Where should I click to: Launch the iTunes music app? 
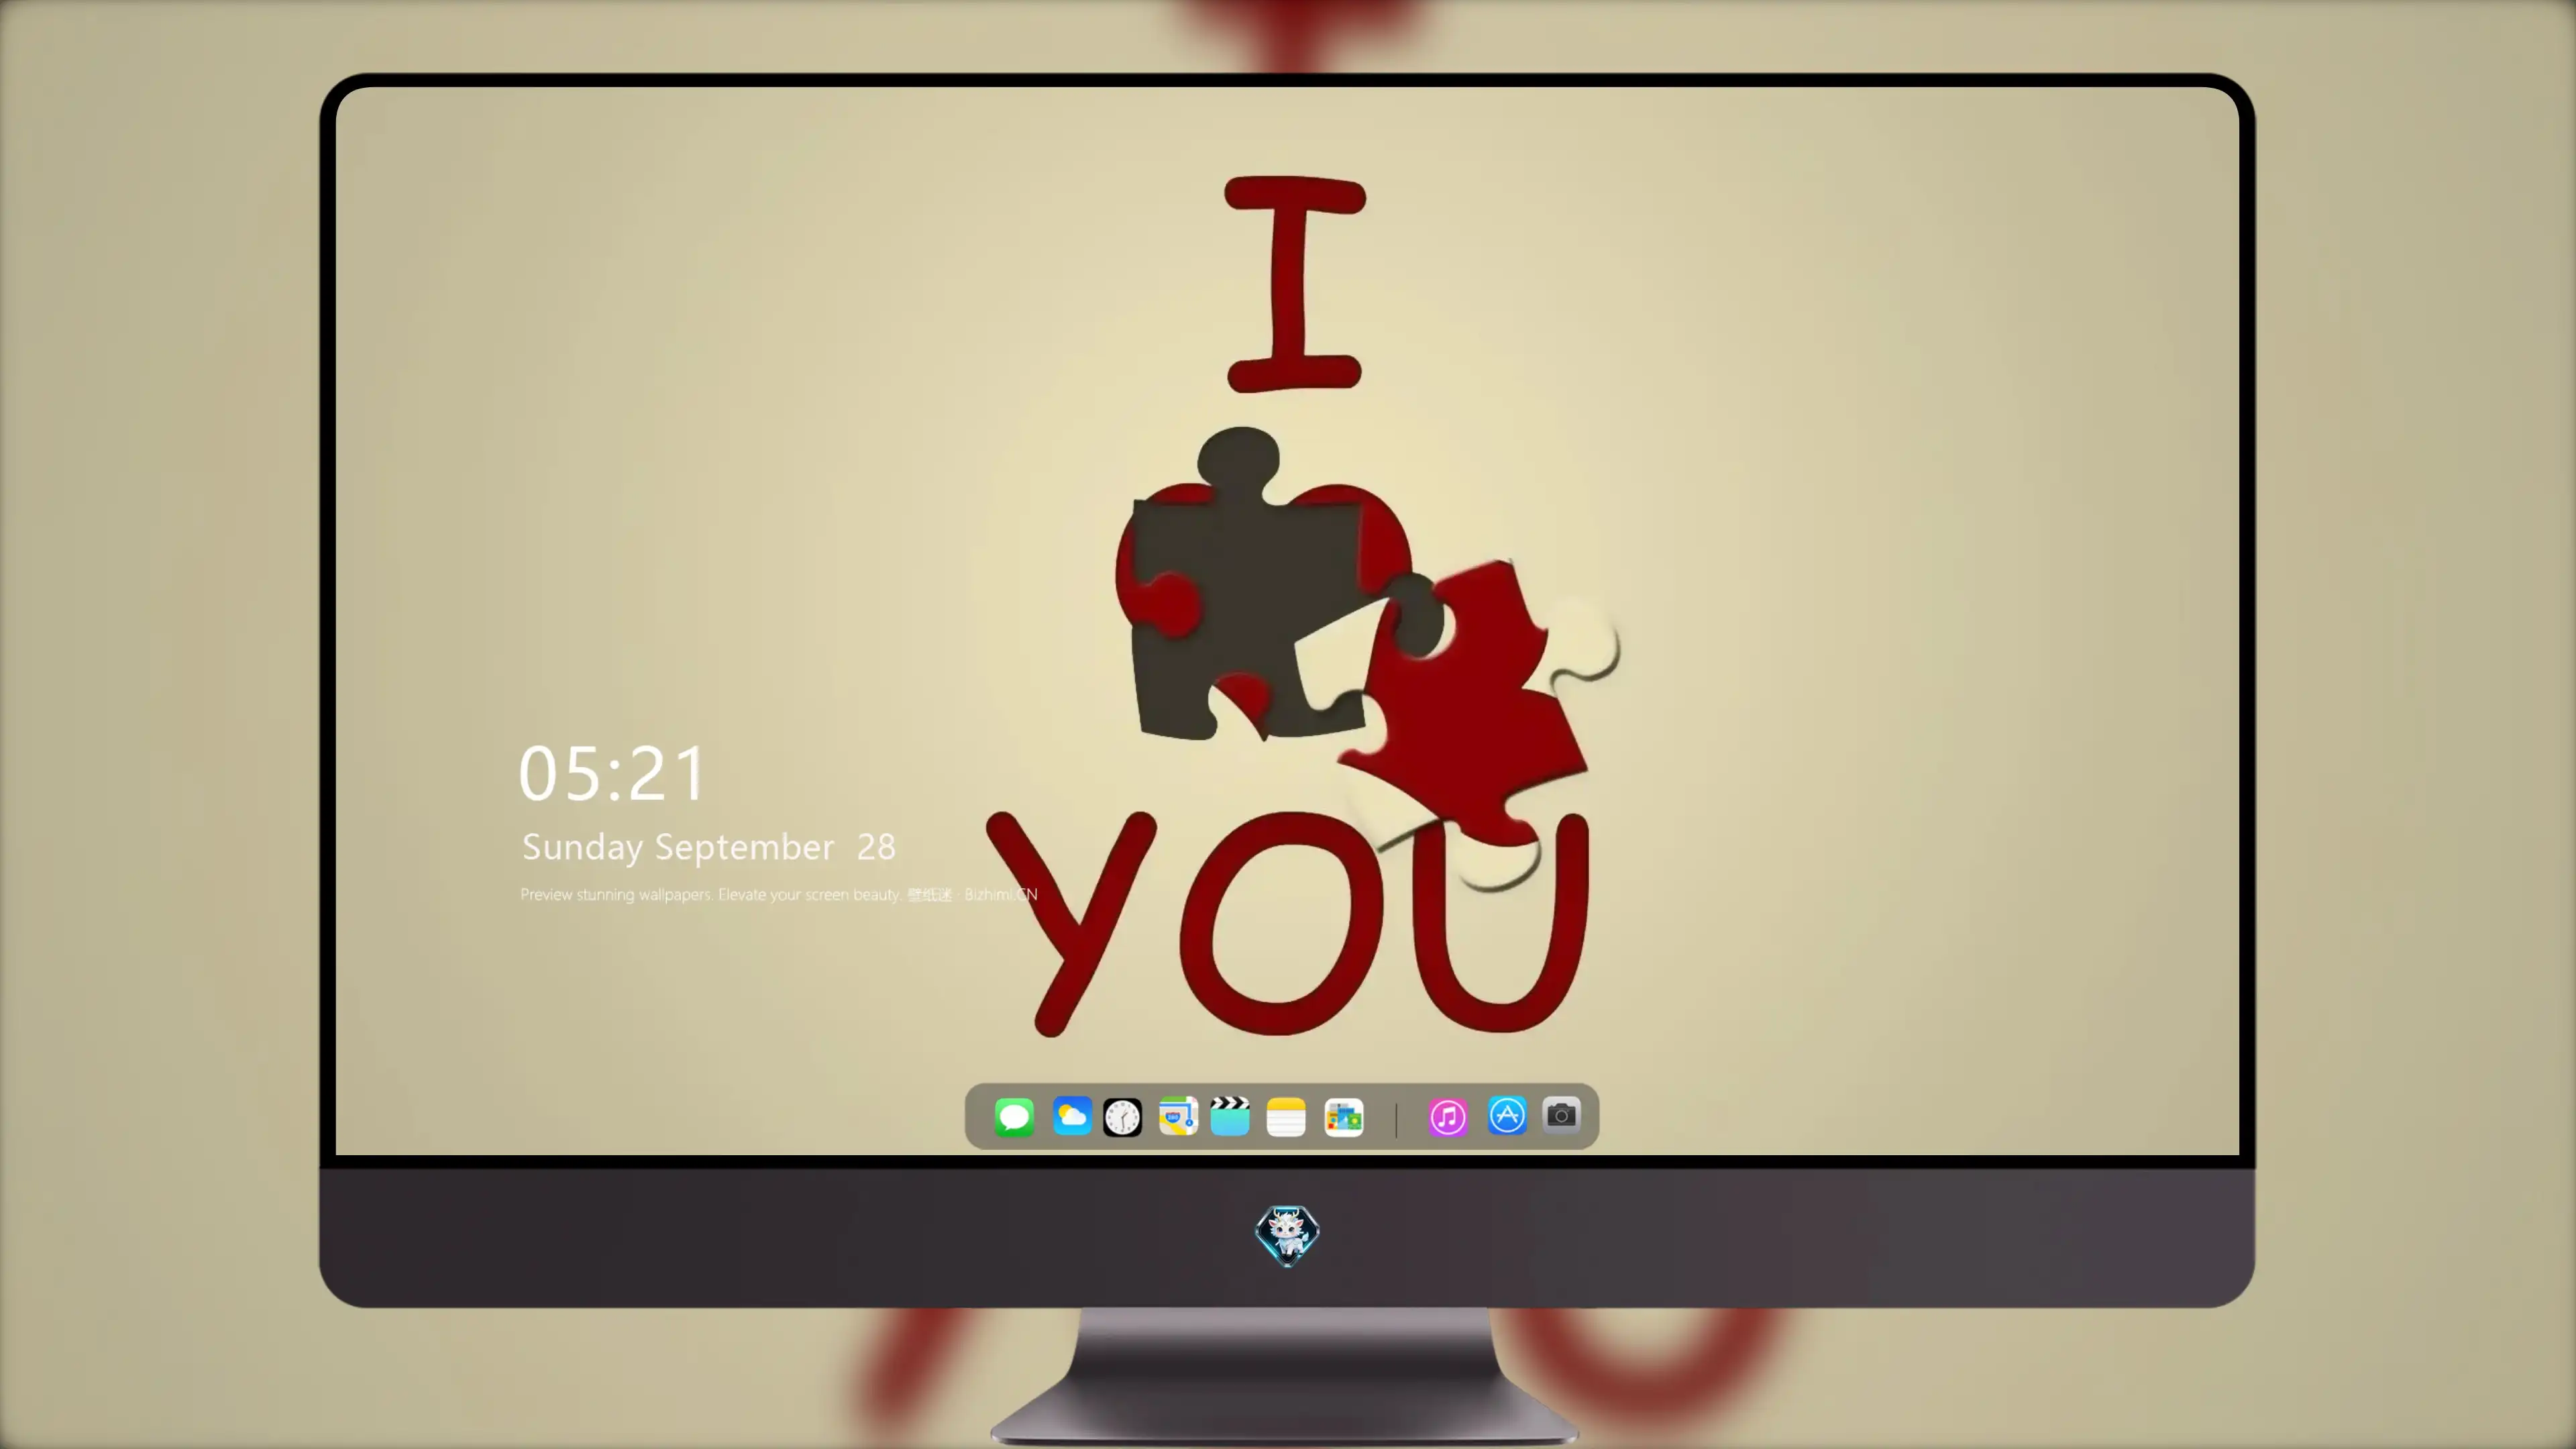click(x=1448, y=1117)
